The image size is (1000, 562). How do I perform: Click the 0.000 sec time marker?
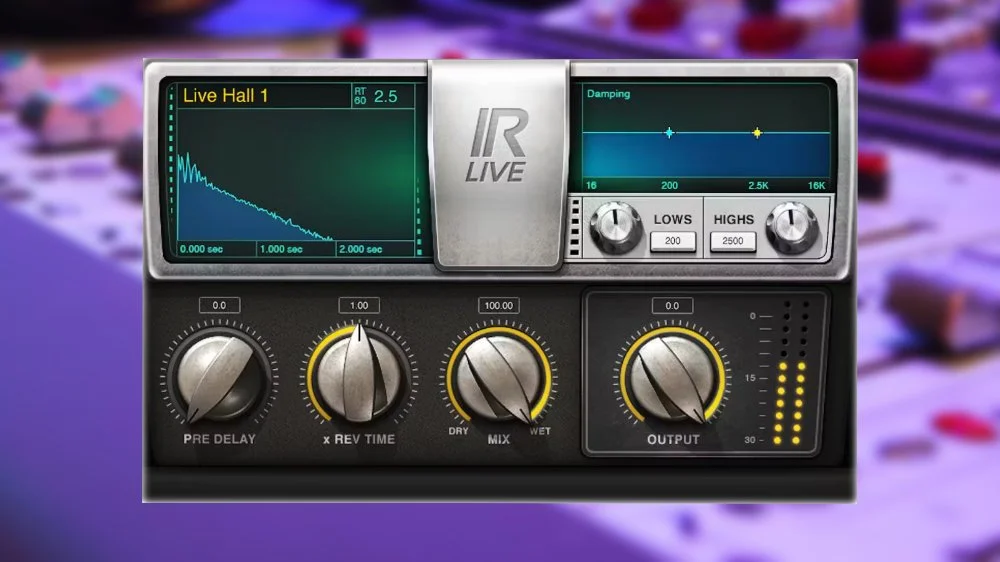[x=202, y=249]
